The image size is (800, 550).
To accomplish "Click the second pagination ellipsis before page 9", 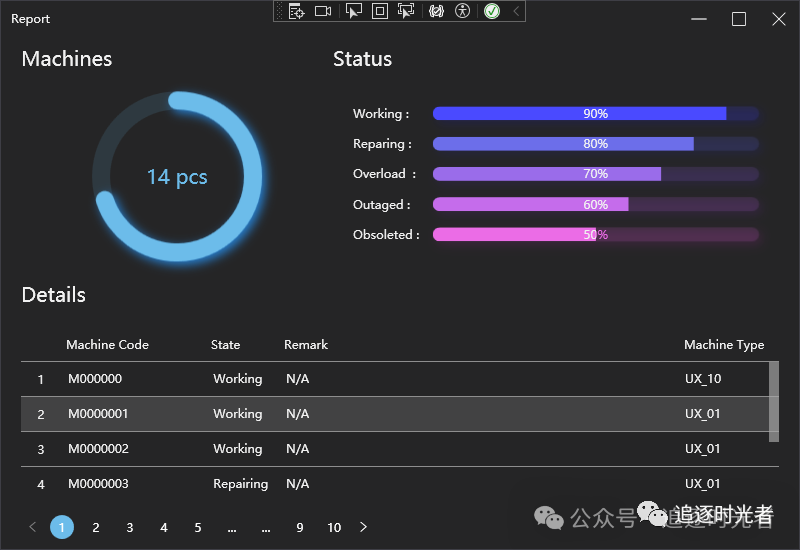I will pyautogui.click(x=266, y=529).
